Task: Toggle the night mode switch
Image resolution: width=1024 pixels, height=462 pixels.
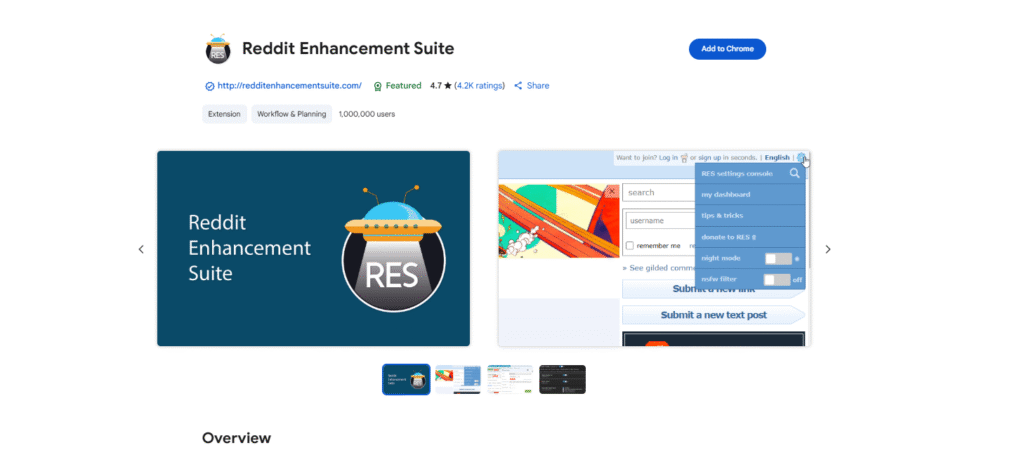Action: click(777, 258)
